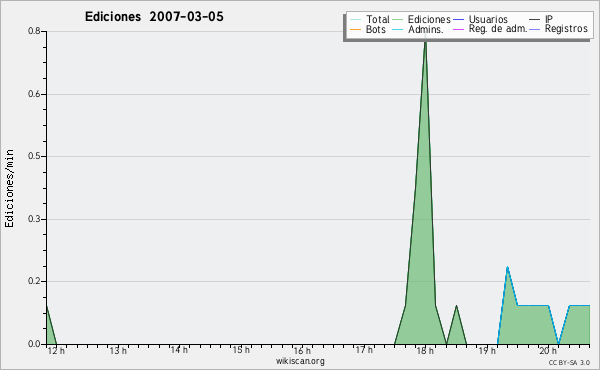The height and width of the screenshot is (370, 600).
Task: Click the '18 h' x-axis label
Action: coord(425,351)
